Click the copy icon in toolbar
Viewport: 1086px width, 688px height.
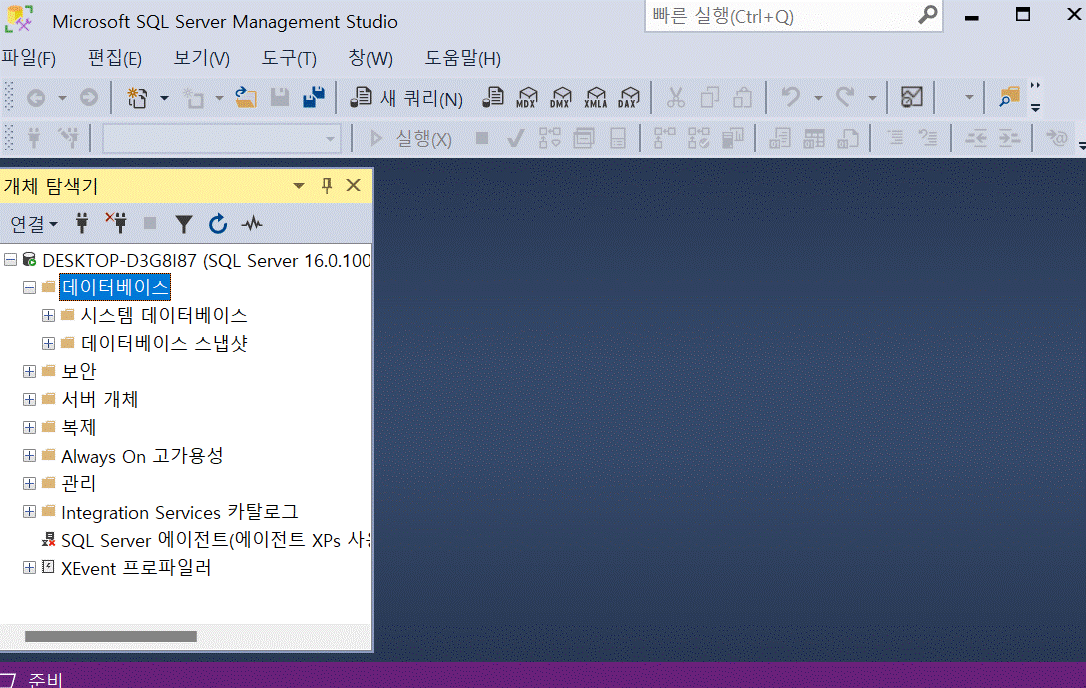pos(709,98)
